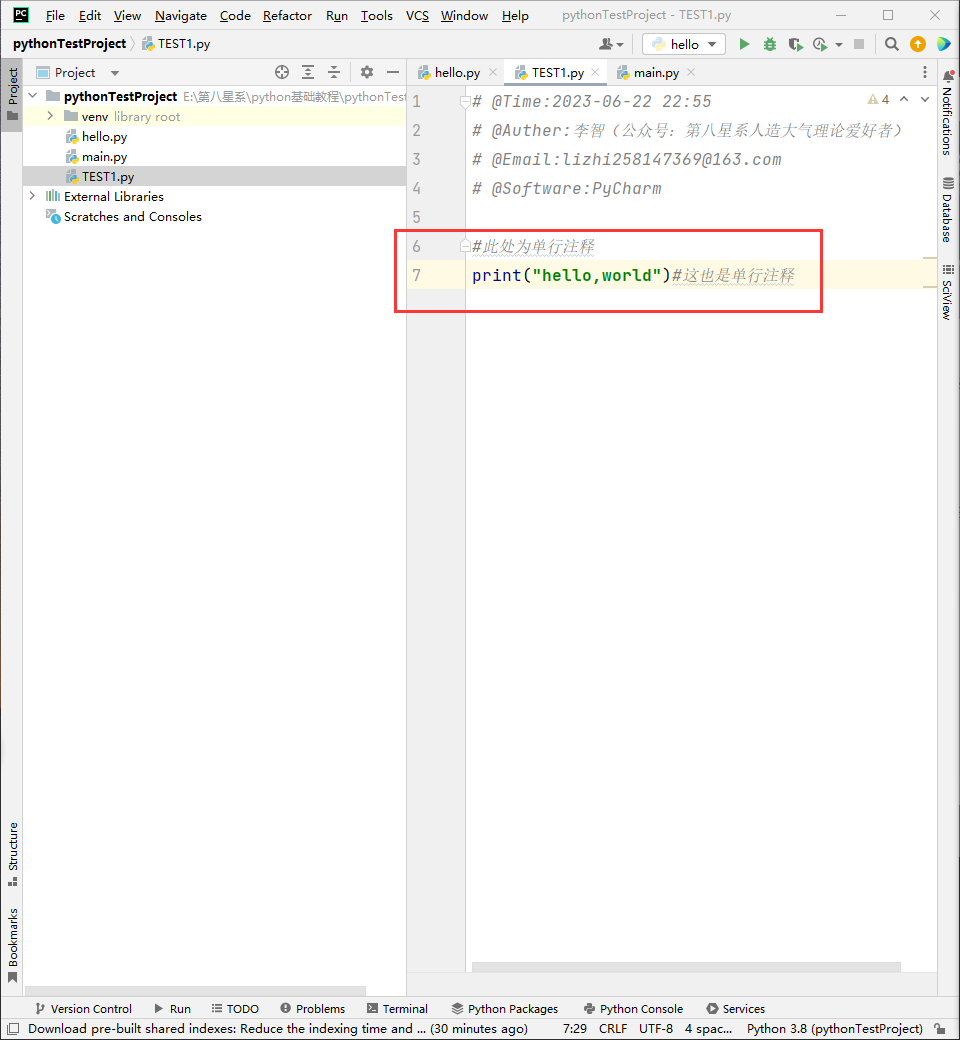Expand the venv folder
The image size is (960, 1040).
point(50,116)
